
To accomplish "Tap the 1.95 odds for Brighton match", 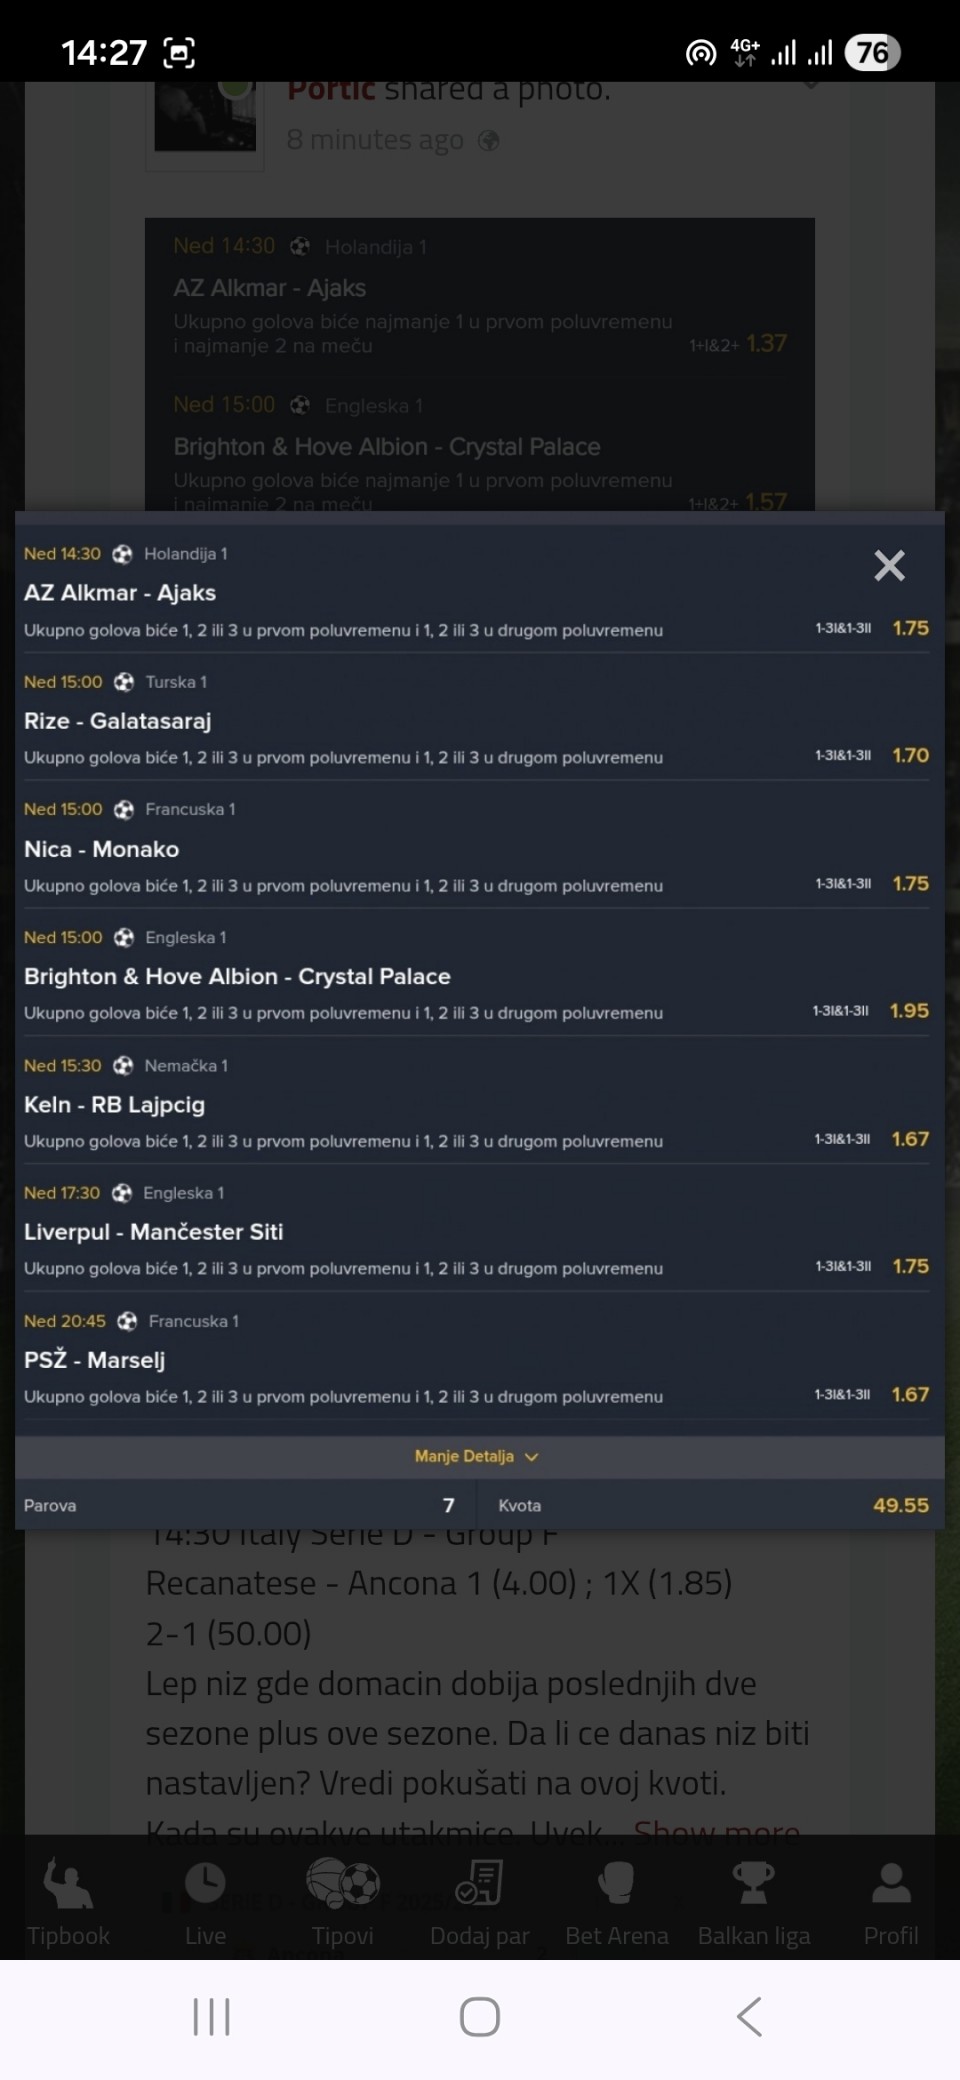I will (x=909, y=1011).
